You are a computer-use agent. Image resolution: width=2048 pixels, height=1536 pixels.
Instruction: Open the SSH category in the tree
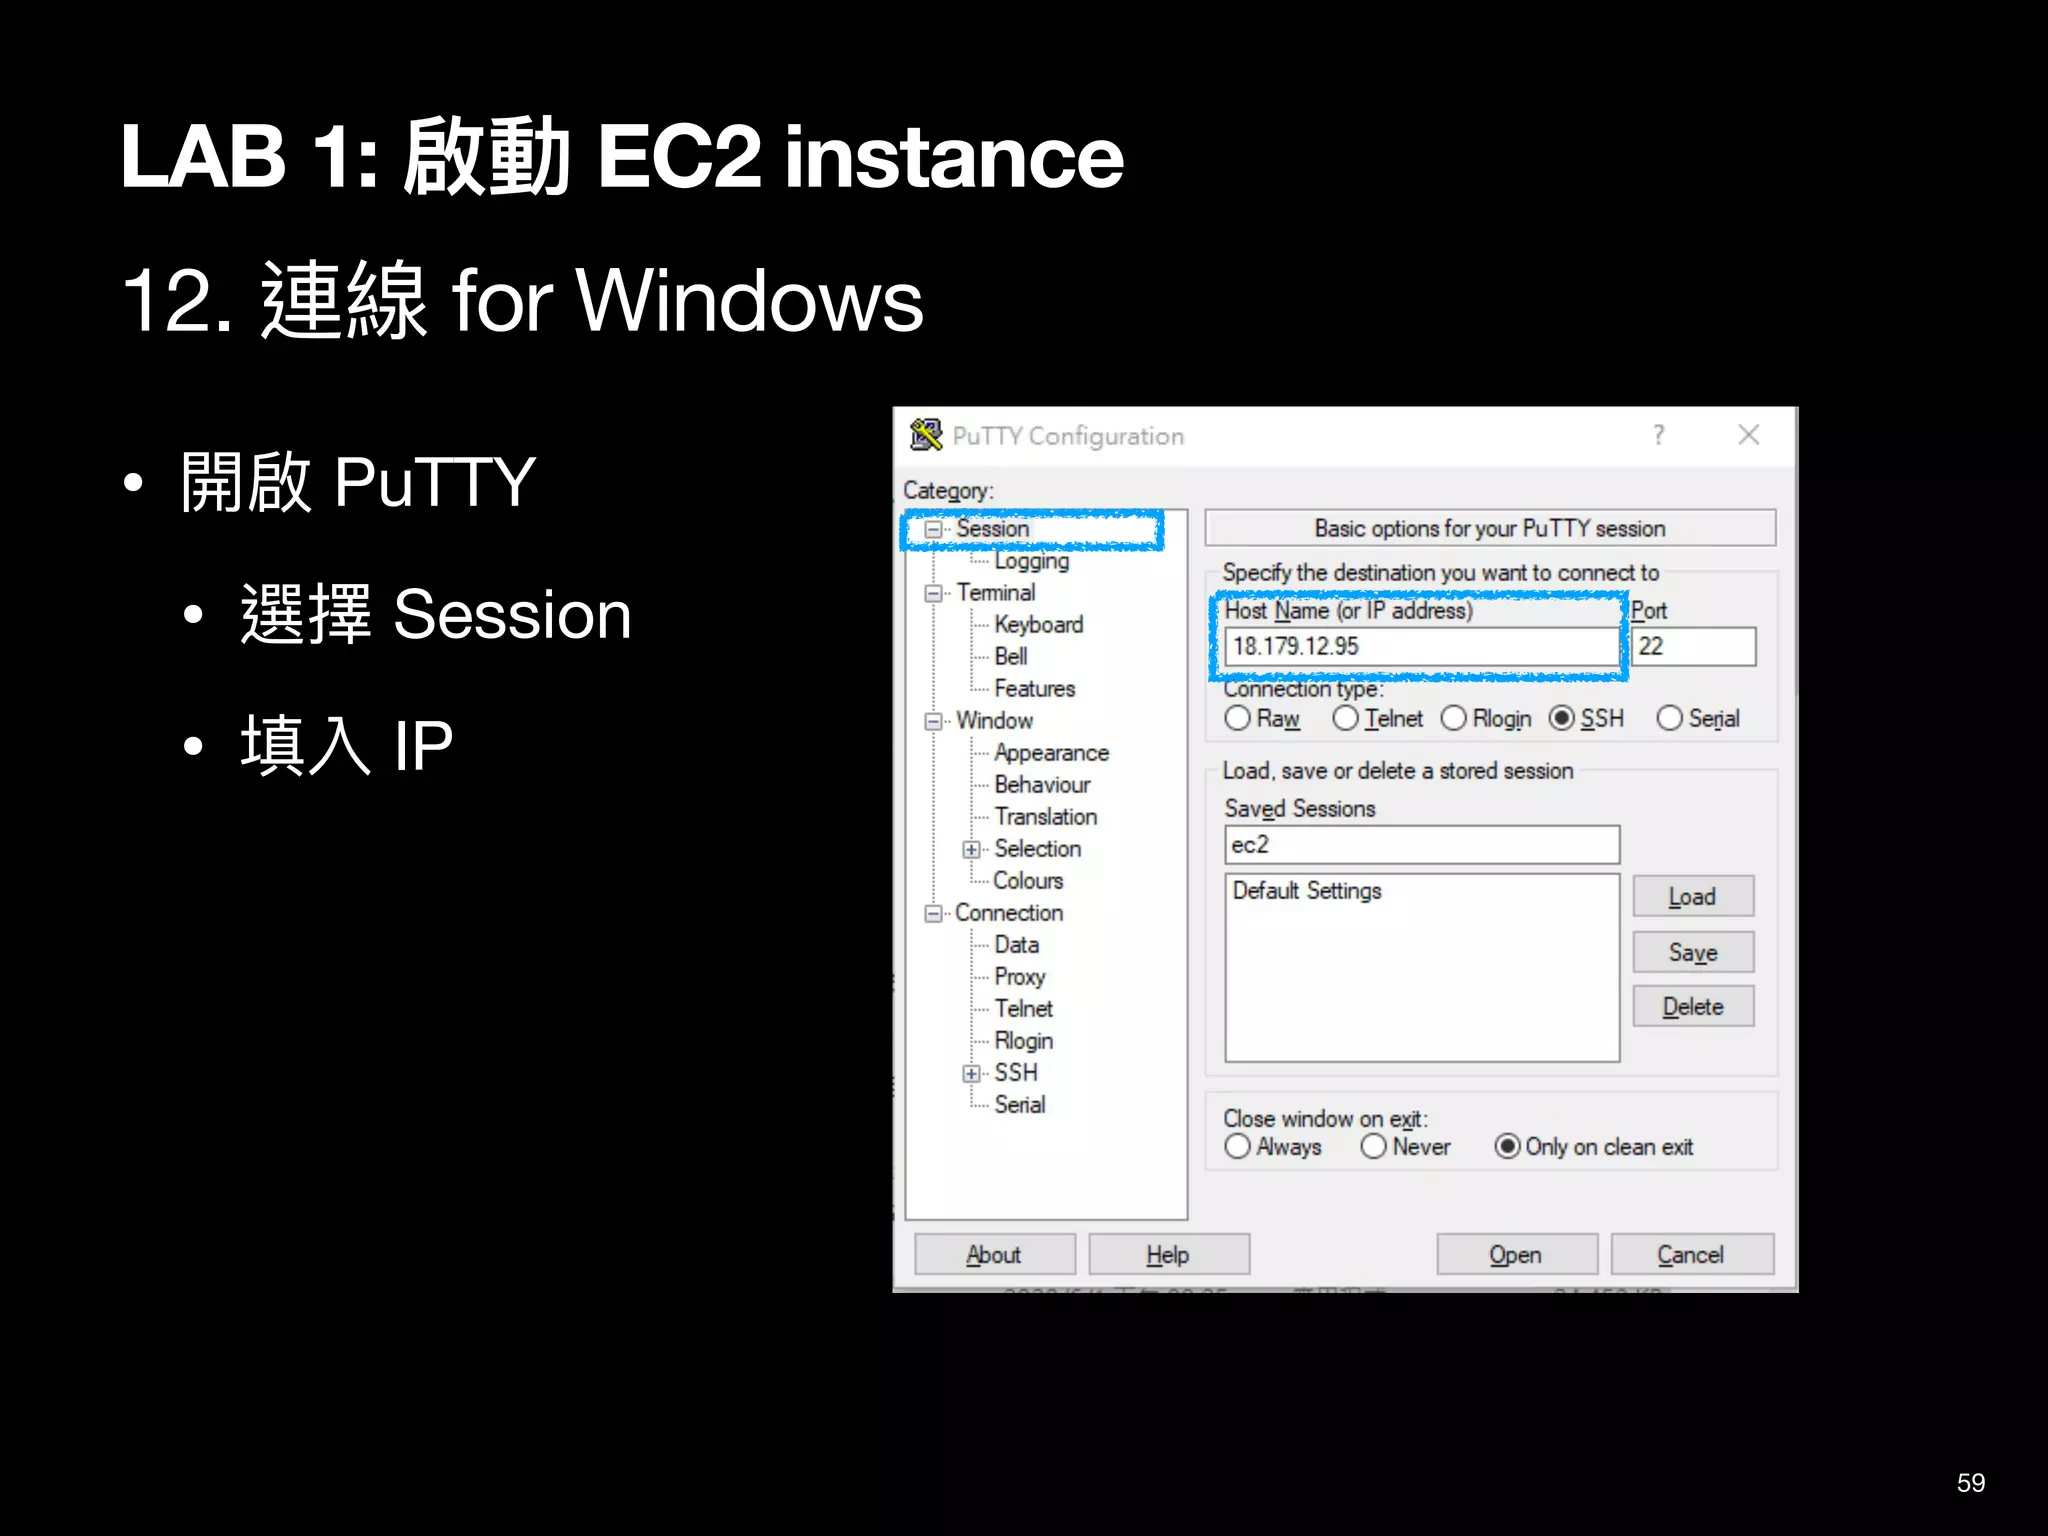pyautogui.click(x=1015, y=1072)
